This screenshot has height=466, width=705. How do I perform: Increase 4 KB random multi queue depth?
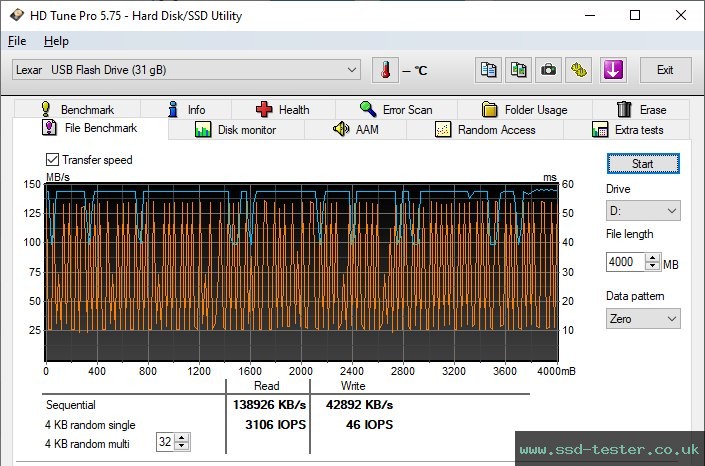[182, 438]
